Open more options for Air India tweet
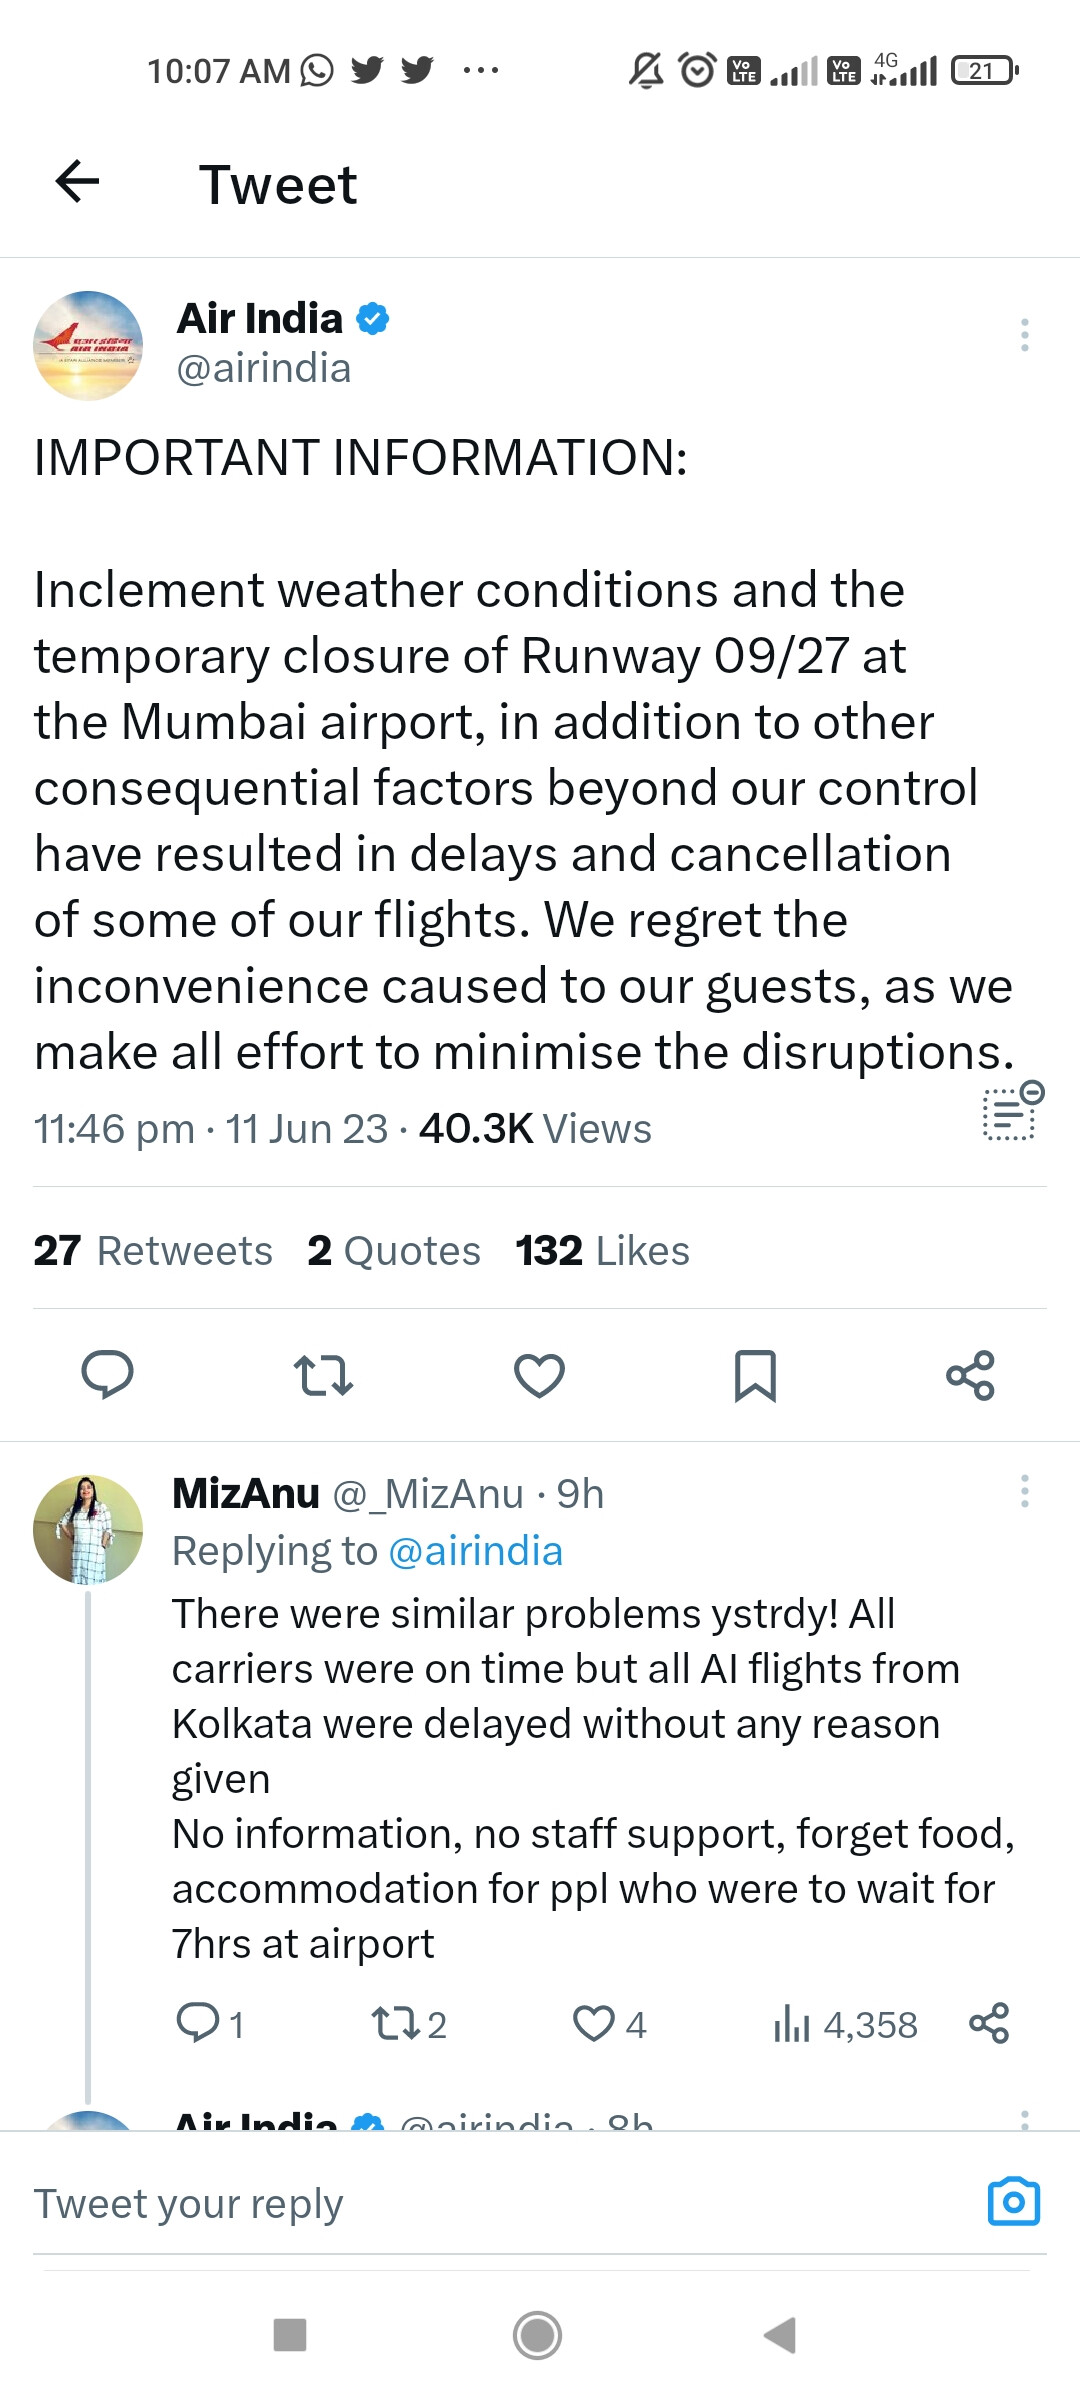 pyautogui.click(x=1024, y=335)
